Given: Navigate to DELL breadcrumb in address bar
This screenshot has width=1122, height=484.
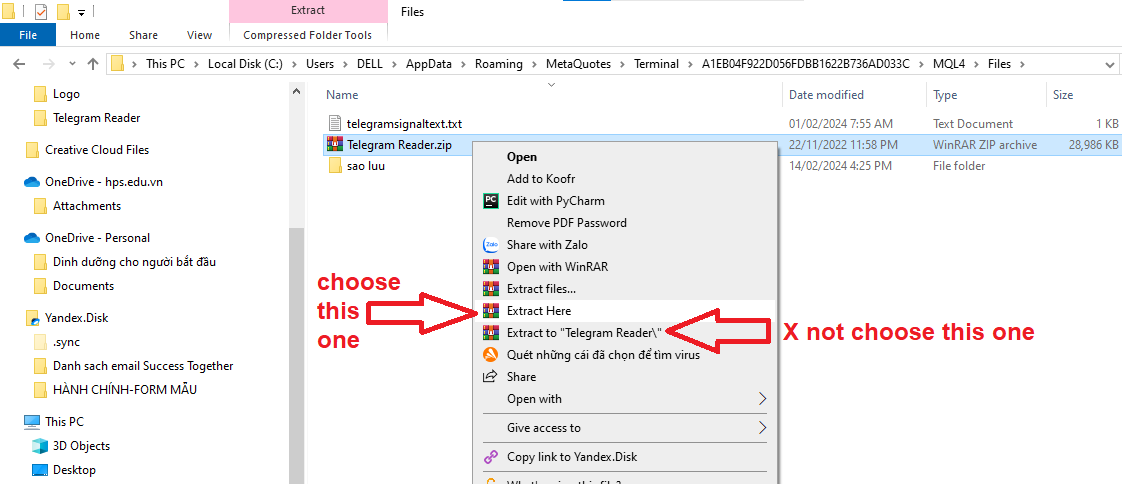Looking at the screenshot, I should (x=370, y=64).
